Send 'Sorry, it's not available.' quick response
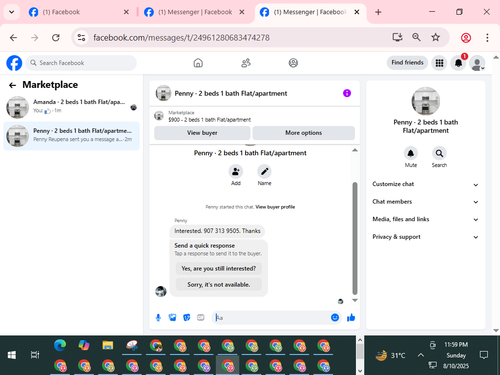Screen dimensions: 500x375 coord(219,285)
